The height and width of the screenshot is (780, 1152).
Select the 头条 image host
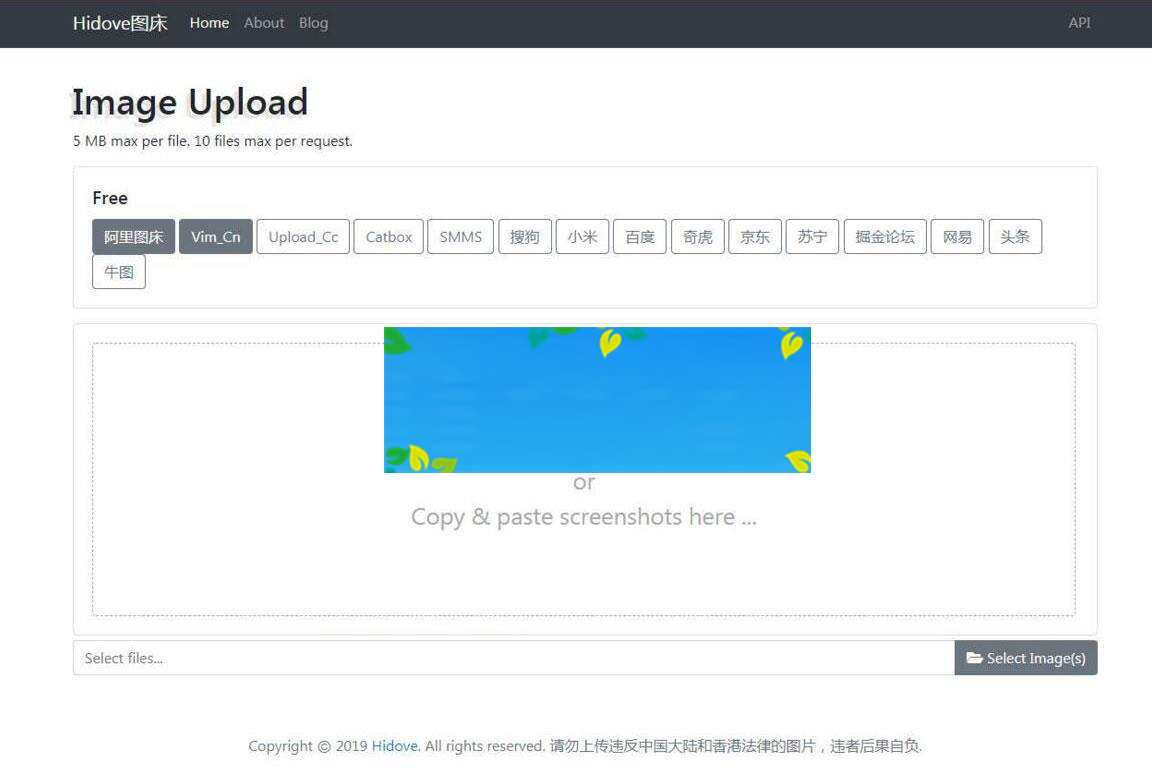[1015, 237]
